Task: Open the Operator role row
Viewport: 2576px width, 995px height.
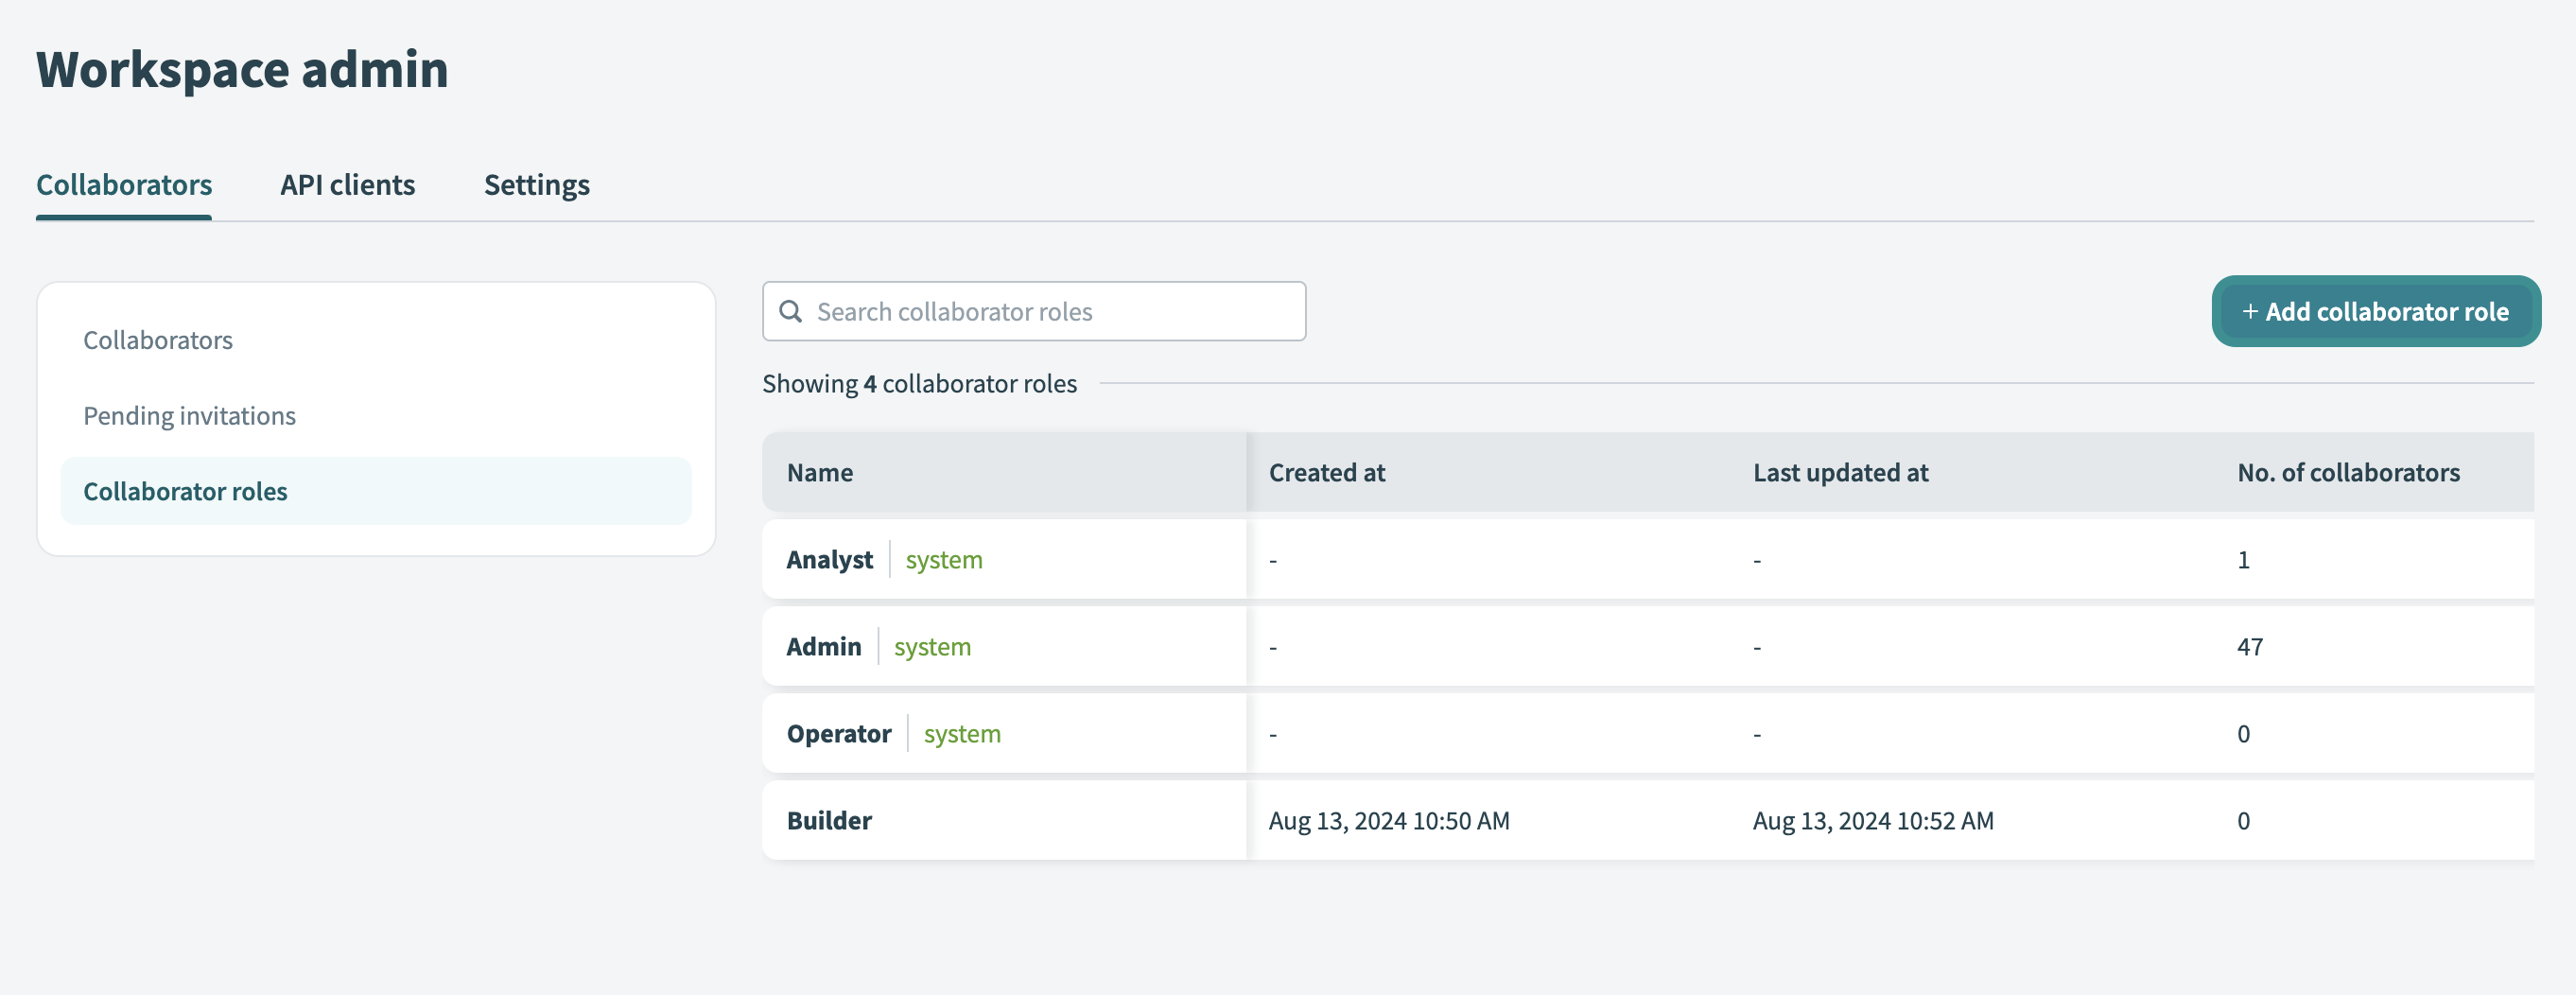Action: click(1647, 733)
